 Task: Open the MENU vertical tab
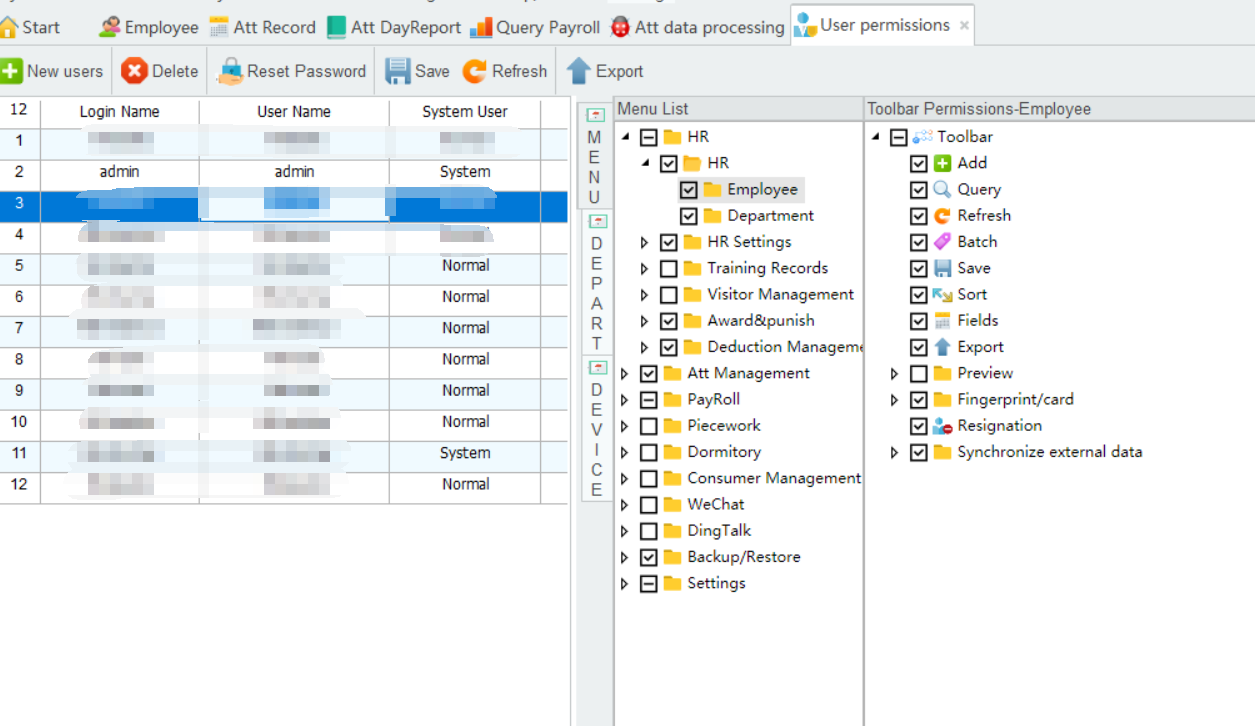click(595, 154)
